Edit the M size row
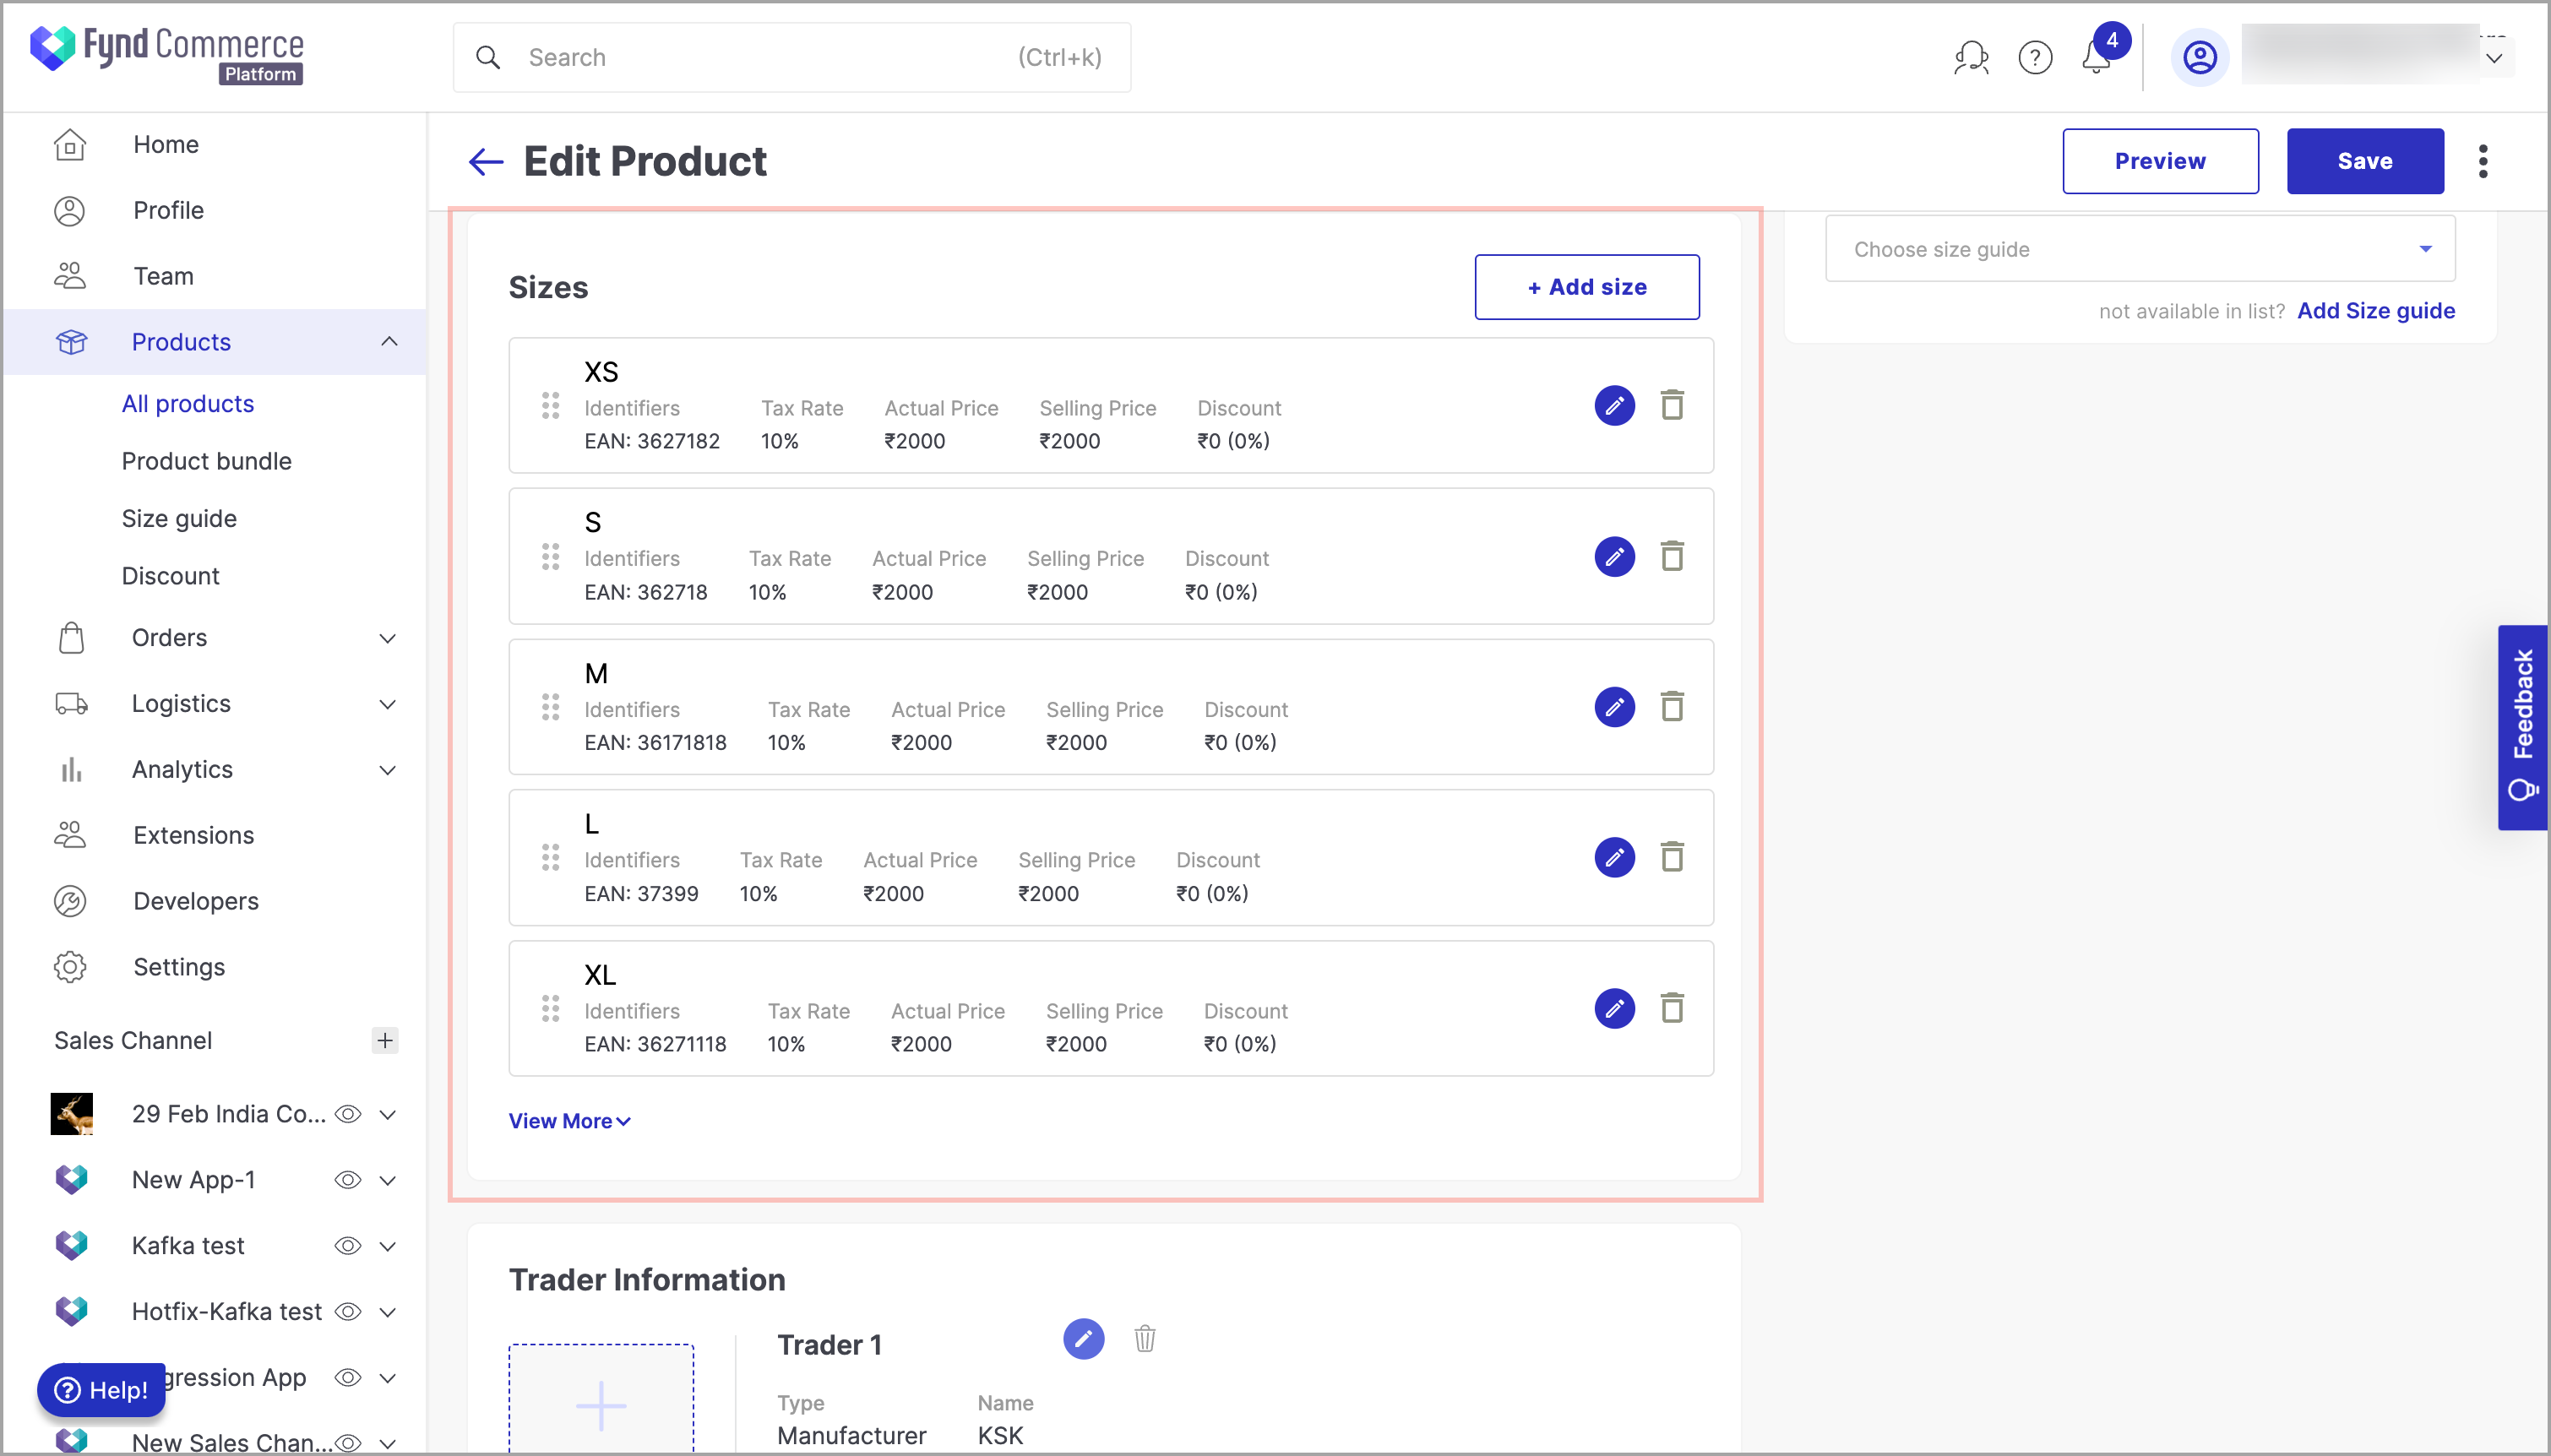2551x1456 pixels. click(1614, 707)
